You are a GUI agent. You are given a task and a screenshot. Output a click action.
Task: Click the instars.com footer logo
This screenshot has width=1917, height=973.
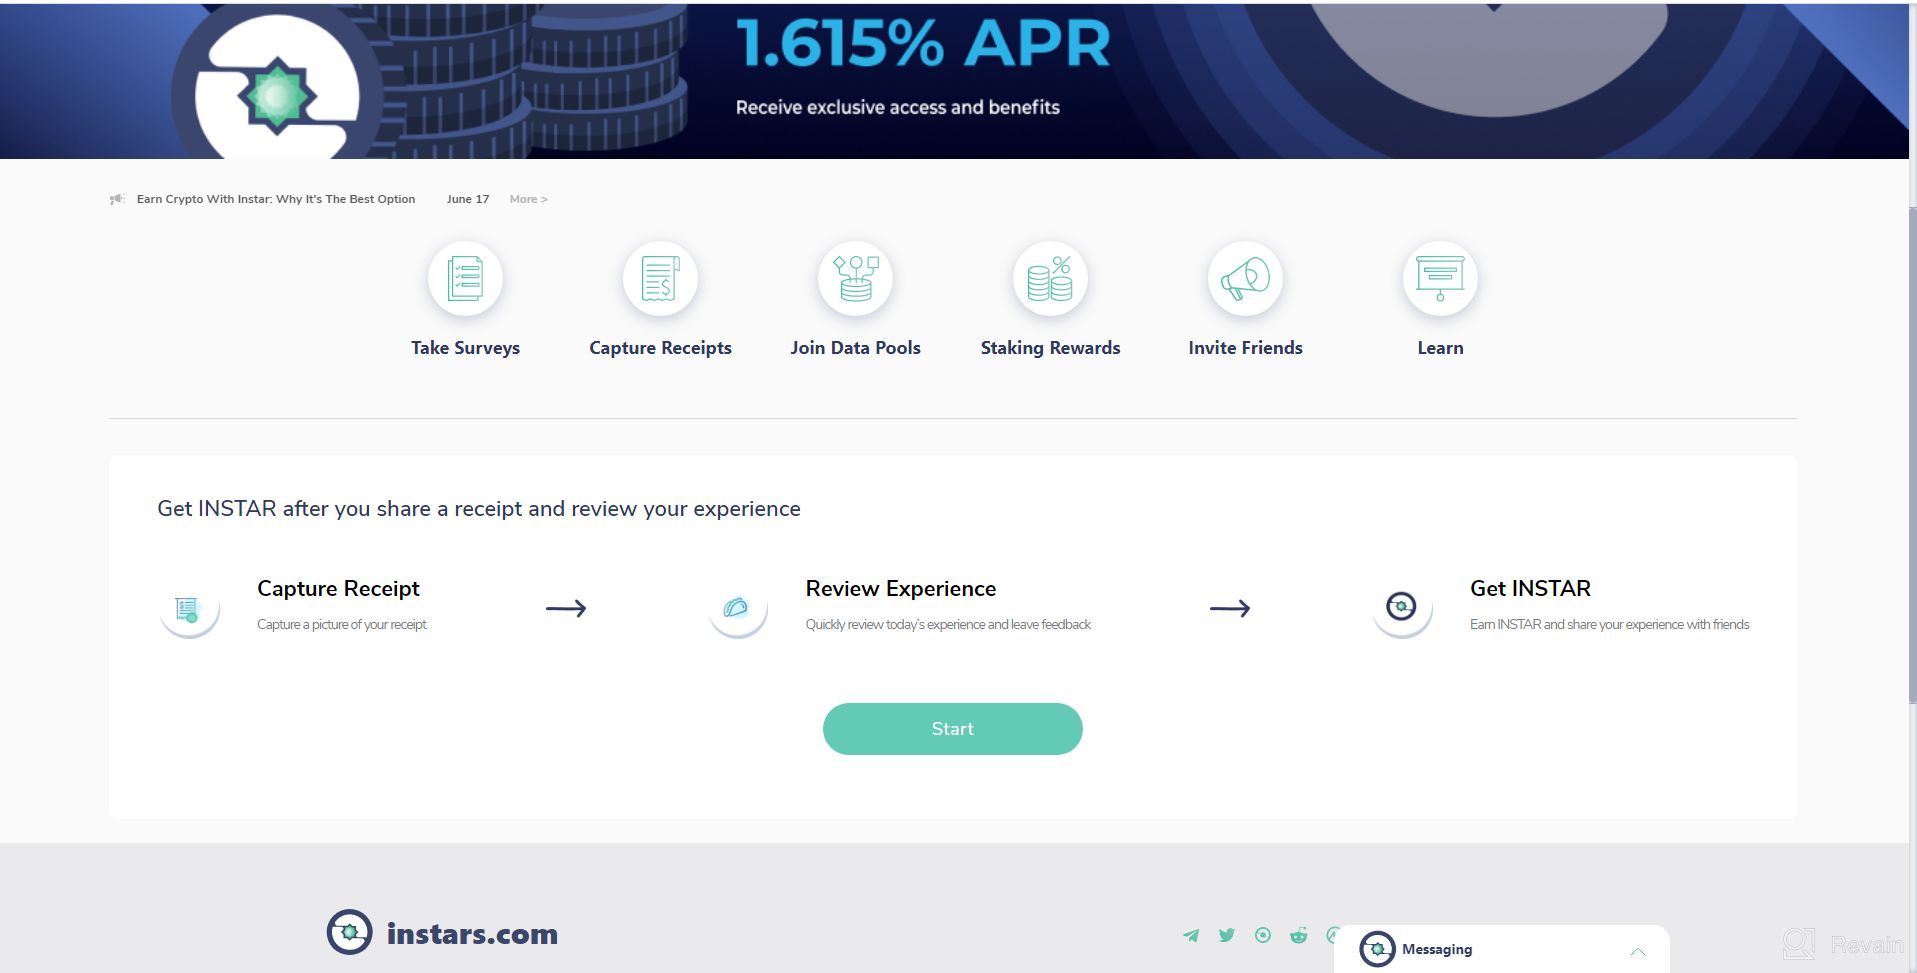[x=442, y=932]
